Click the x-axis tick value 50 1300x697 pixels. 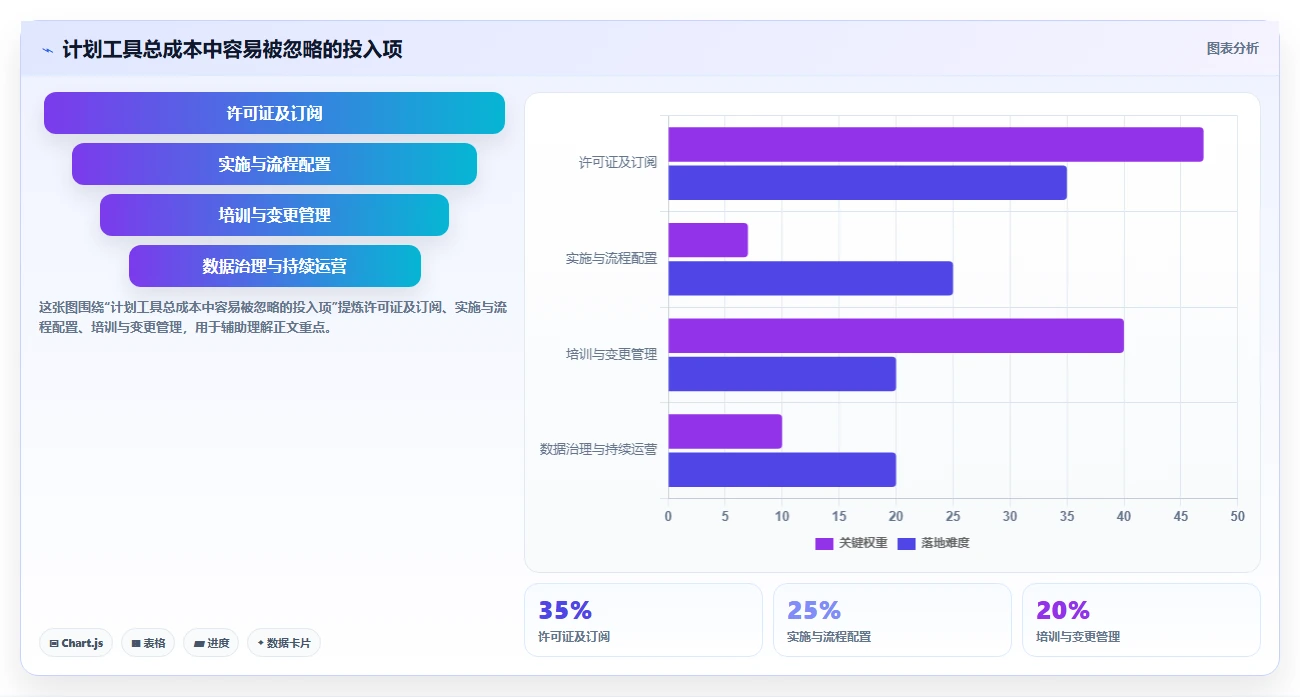tap(1237, 516)
